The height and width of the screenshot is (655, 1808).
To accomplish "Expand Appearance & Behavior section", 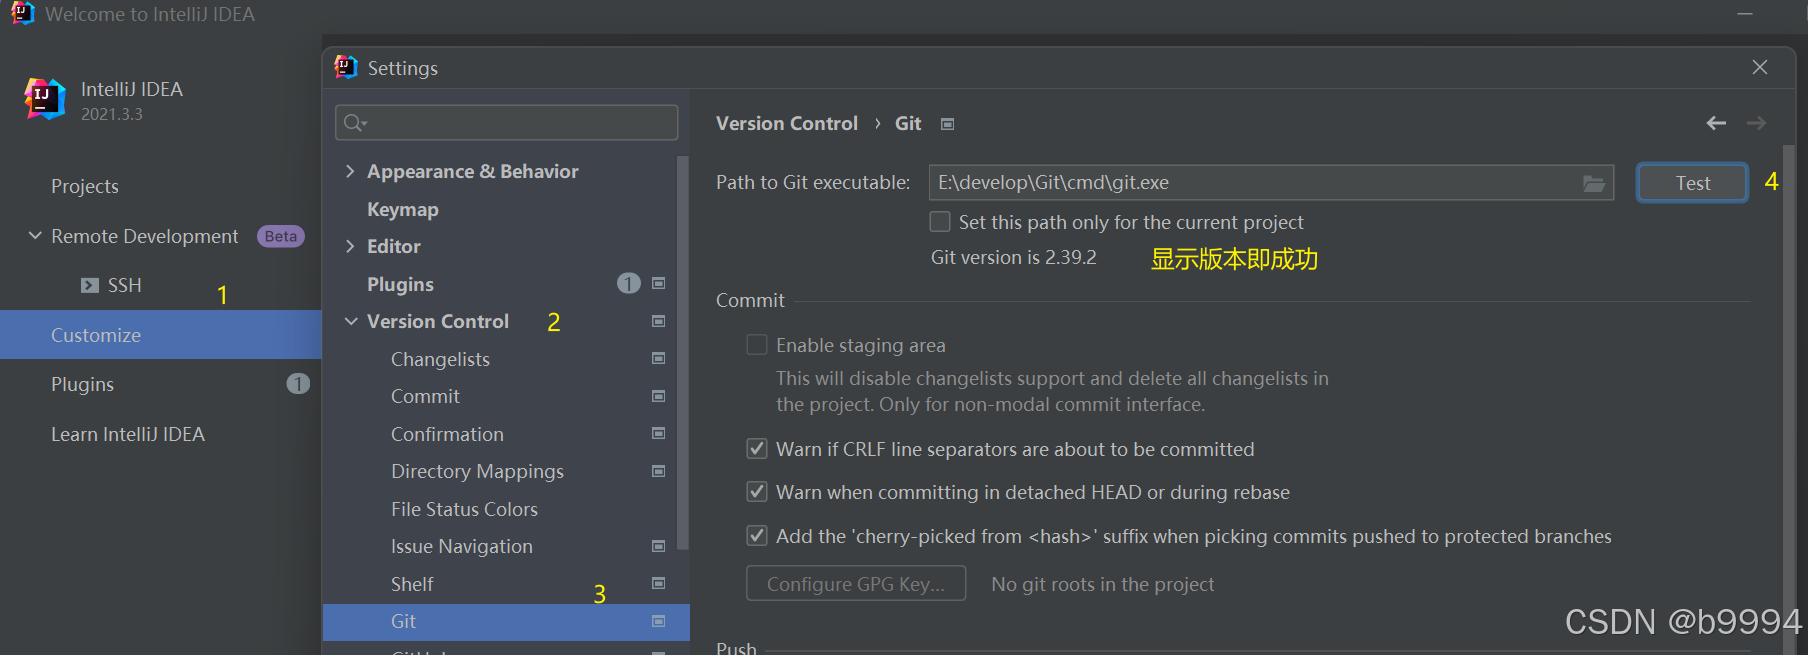I will click(350, 171).
